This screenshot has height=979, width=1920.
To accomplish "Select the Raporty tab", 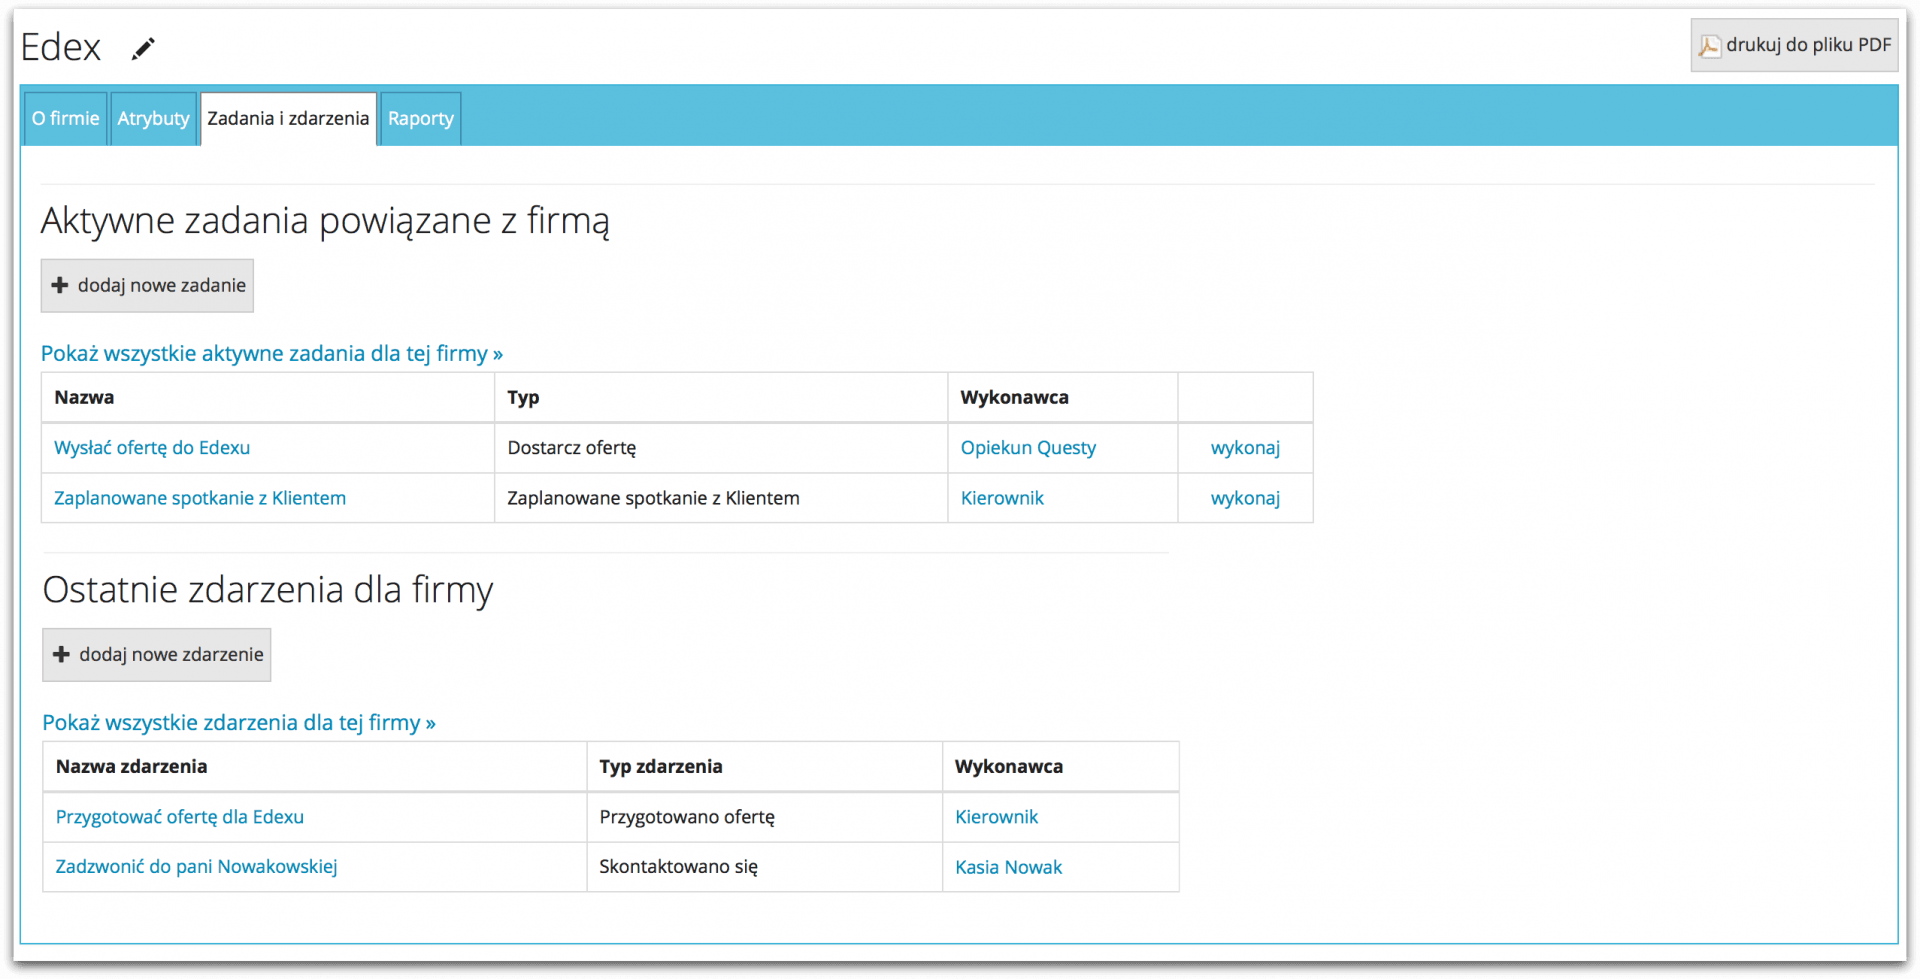I will (x=419, y=117).
